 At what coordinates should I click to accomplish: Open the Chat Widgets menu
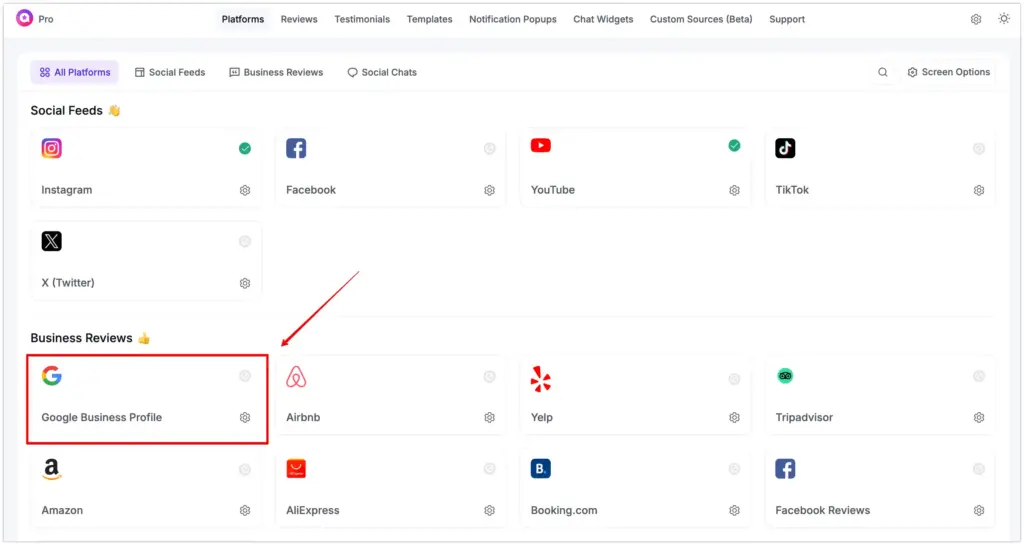tap(603, 20)
